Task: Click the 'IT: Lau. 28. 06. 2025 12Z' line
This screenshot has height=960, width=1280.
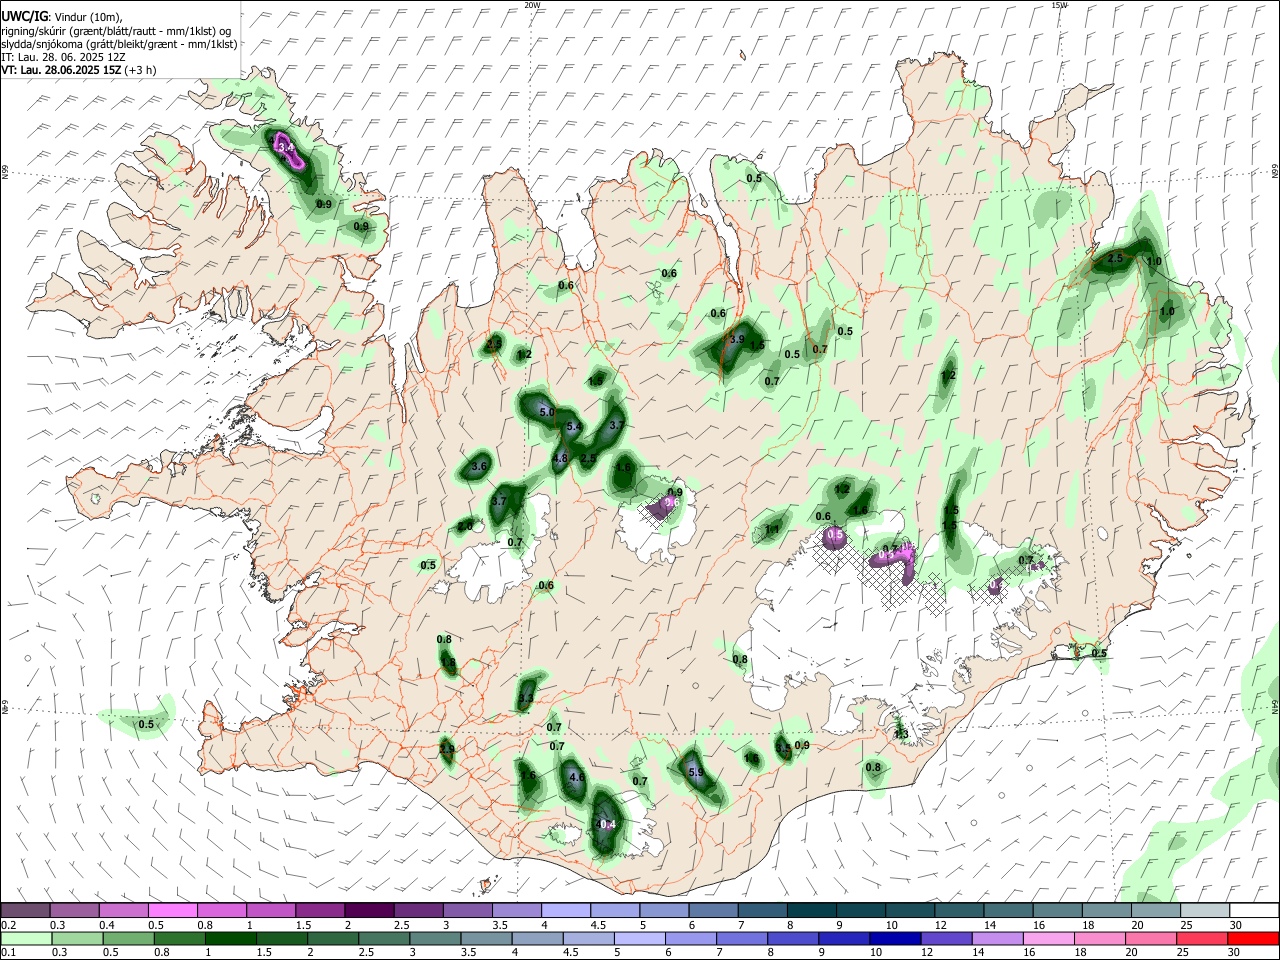Action: tap(63, 57)
